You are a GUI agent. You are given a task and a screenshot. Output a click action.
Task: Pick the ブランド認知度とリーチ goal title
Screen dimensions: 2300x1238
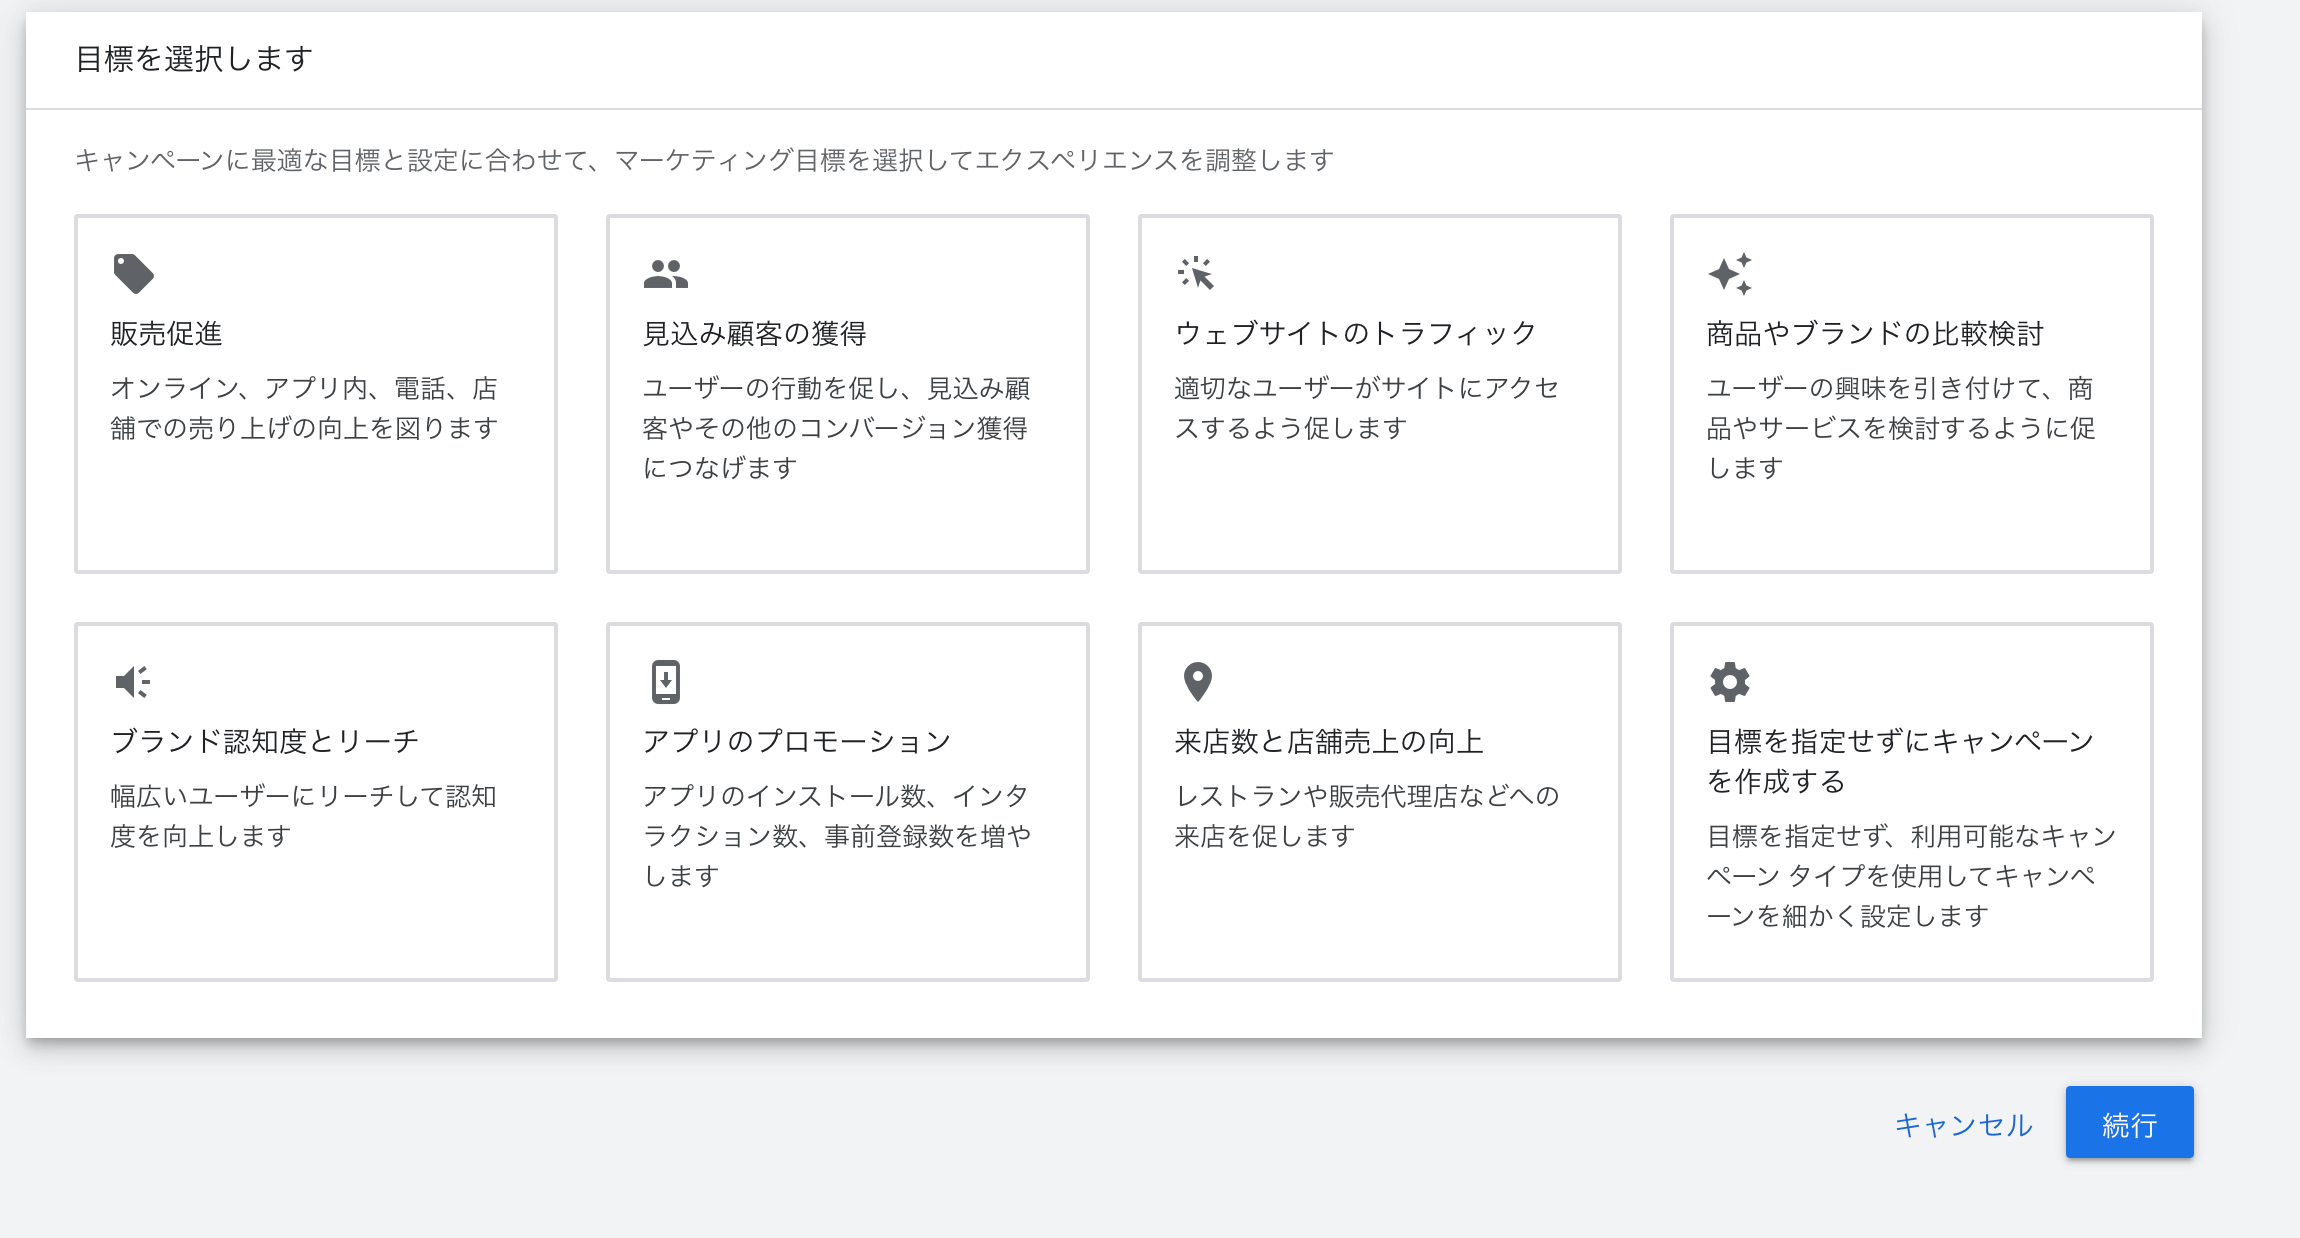point(265,741)
